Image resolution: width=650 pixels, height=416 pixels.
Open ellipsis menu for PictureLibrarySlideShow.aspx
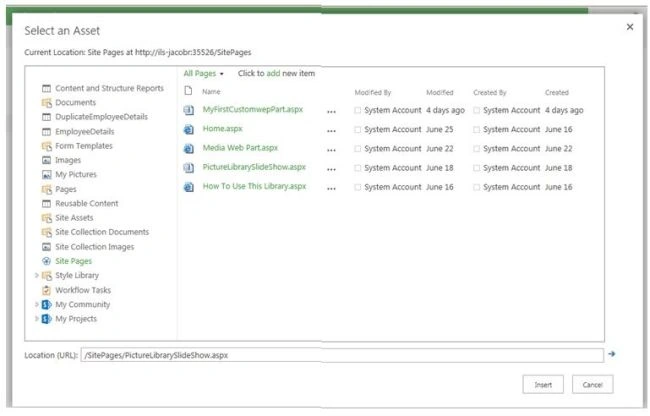331,169
